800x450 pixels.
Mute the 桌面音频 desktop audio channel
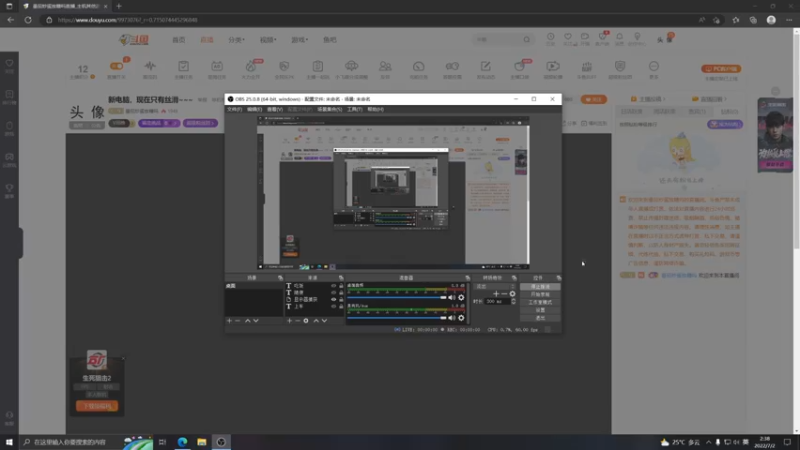coord(452,297)
